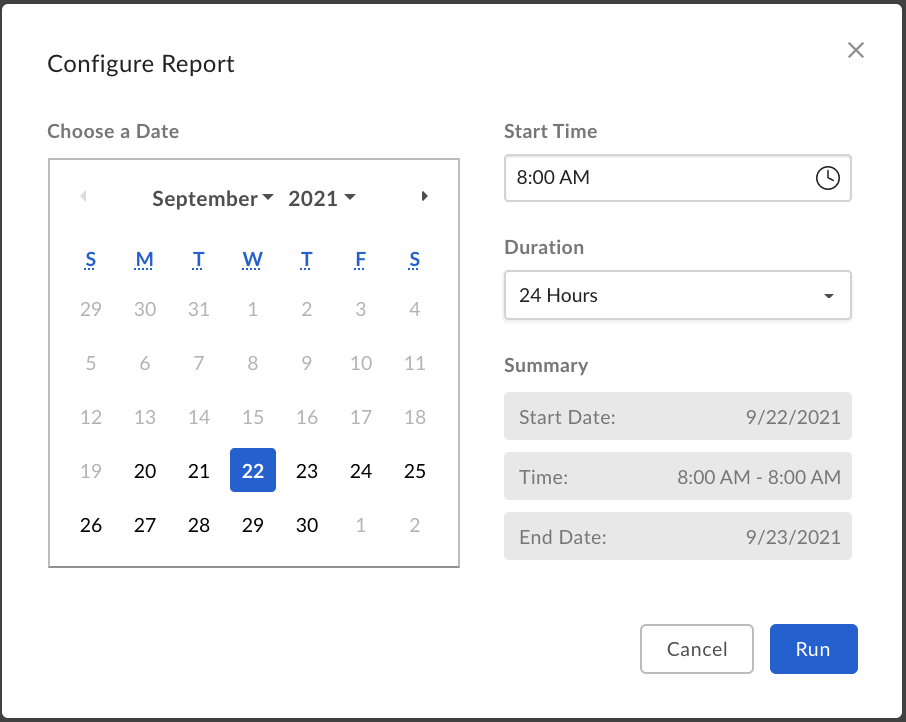Click the Friday column header link
This screenshot has height=722, width=906.
(360, 259)
